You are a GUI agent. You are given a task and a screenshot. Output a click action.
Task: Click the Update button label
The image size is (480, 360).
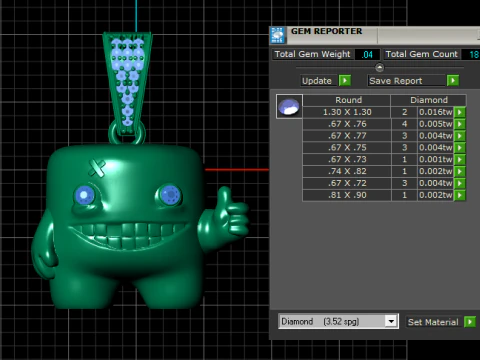(317, 81)
